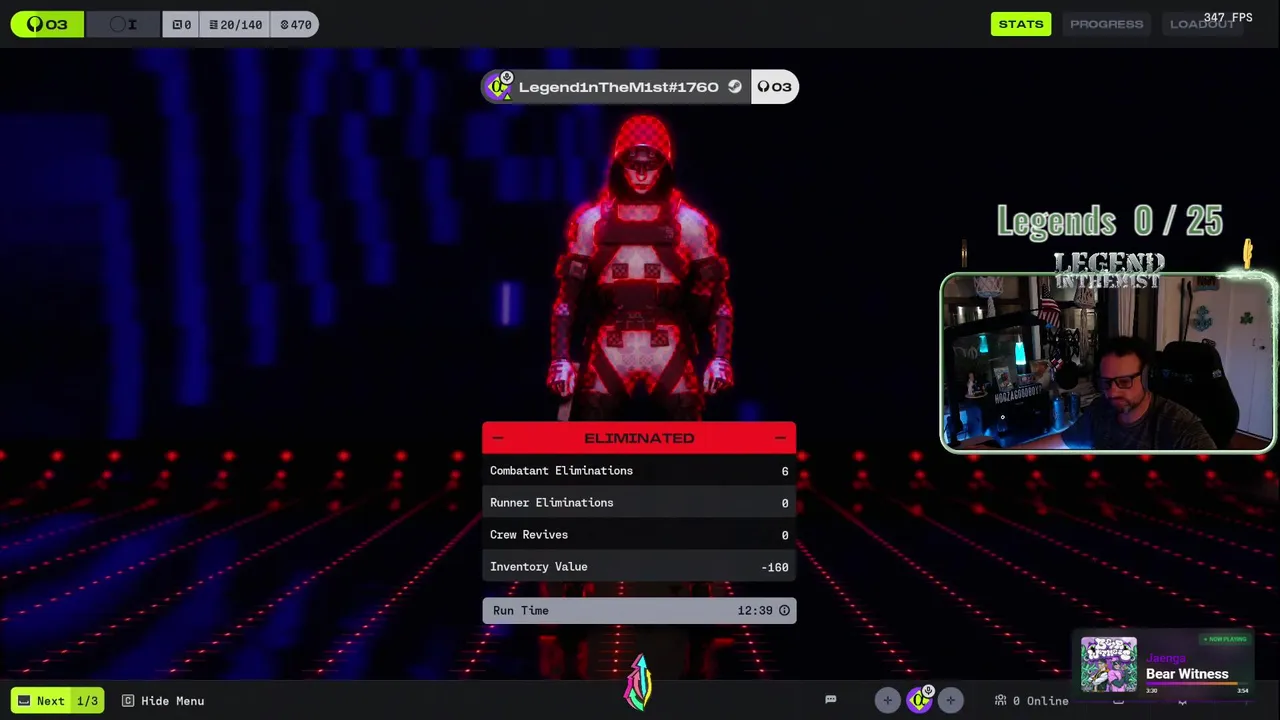
Task: Click the Bear Witness song title
Action: click(x=1187, y=674)
